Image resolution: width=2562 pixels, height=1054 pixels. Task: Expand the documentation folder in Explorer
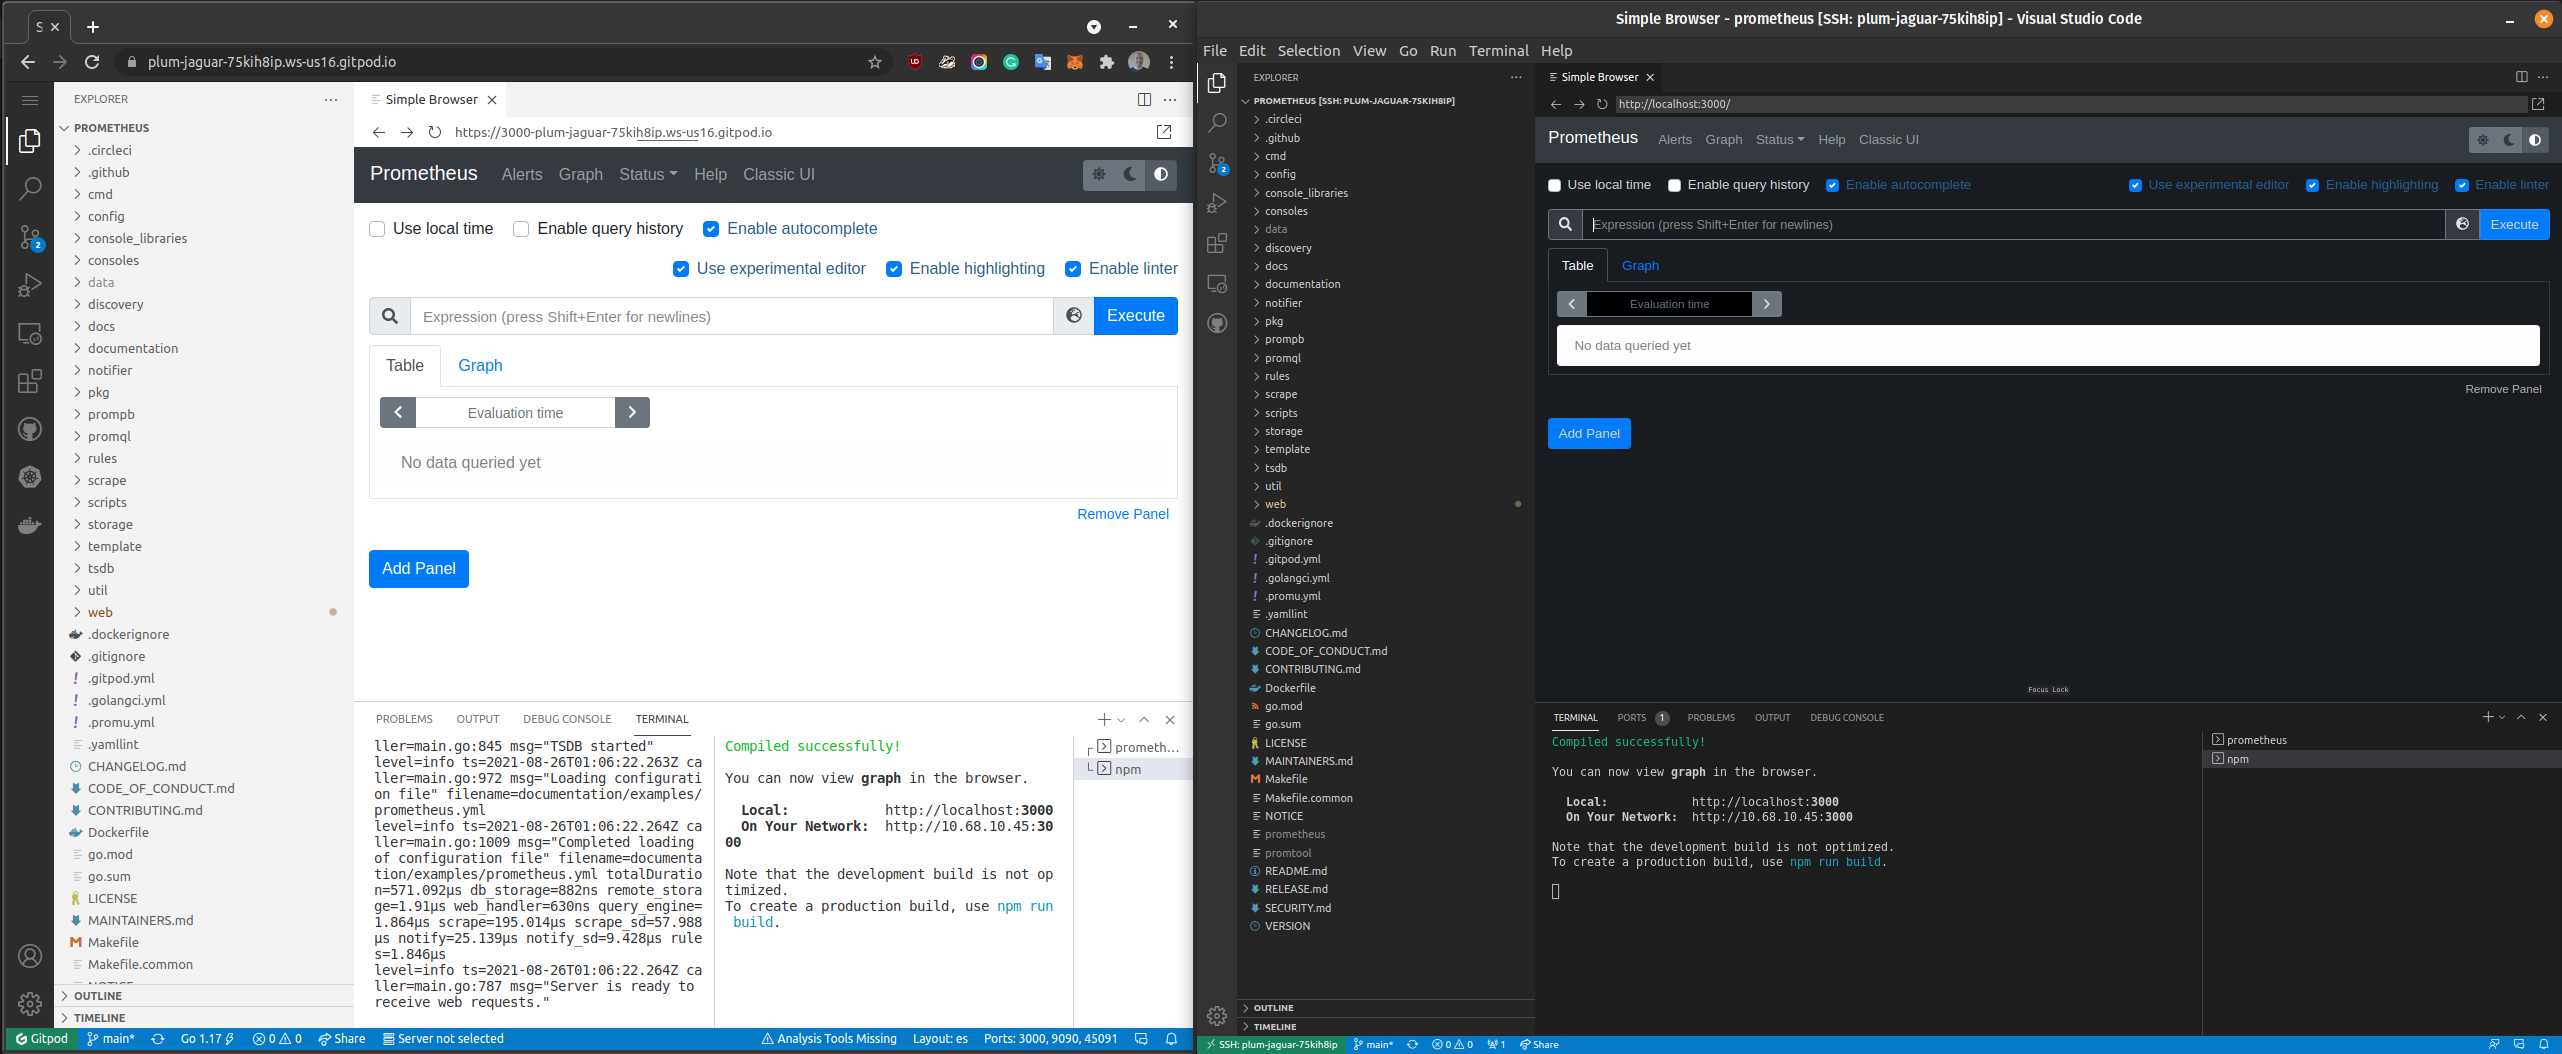(x=134, y=348)
